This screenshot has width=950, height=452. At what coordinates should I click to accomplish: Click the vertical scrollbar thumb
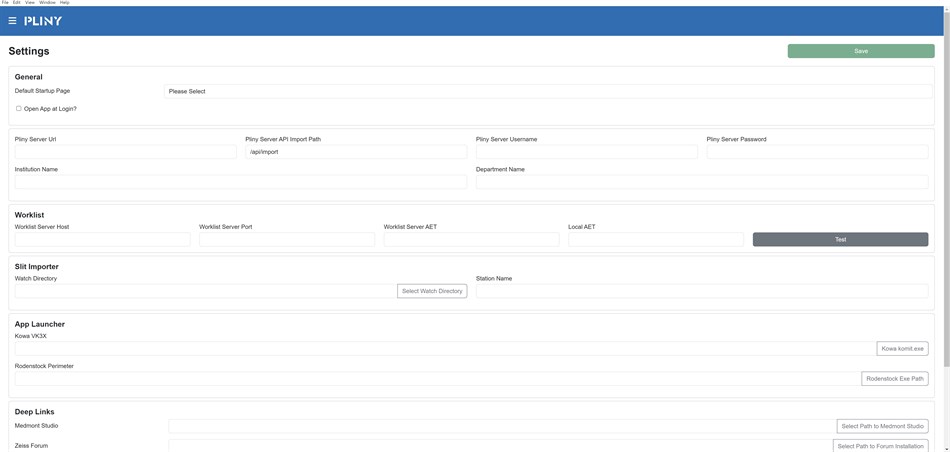(x=946, y=189)
